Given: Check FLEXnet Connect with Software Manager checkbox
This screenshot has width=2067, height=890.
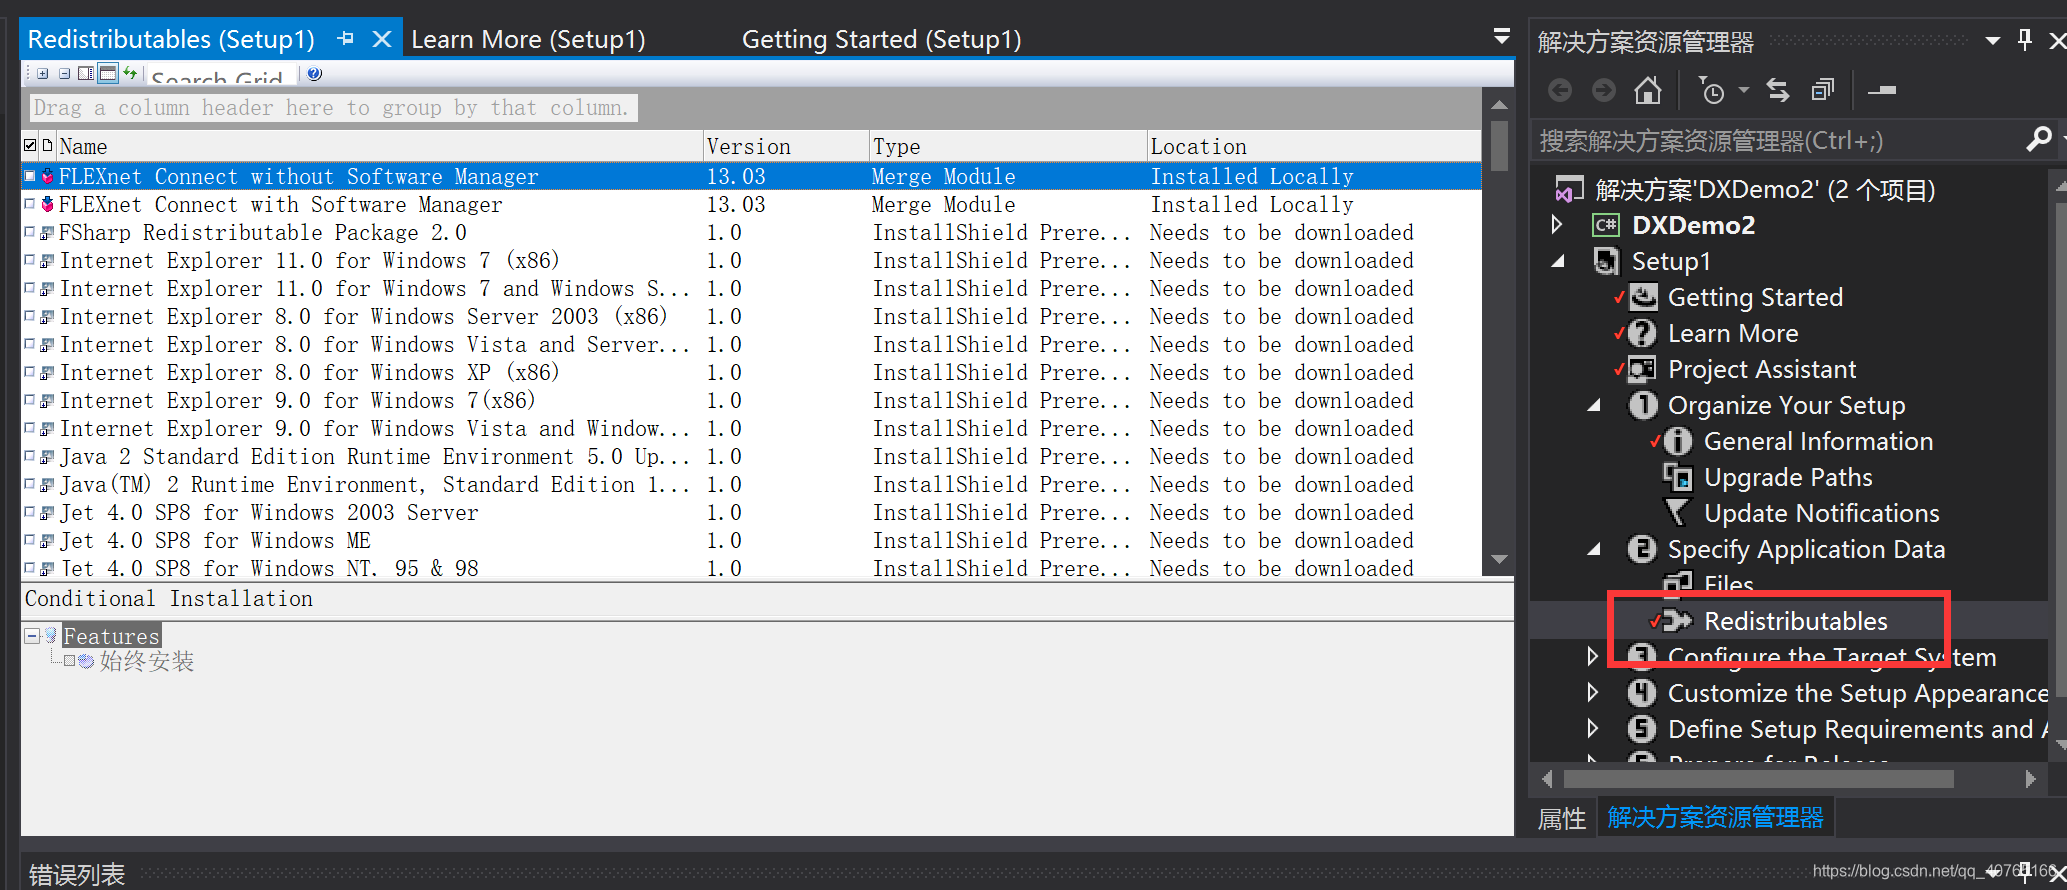Looking at the screenshot, I should pos(30,204).
